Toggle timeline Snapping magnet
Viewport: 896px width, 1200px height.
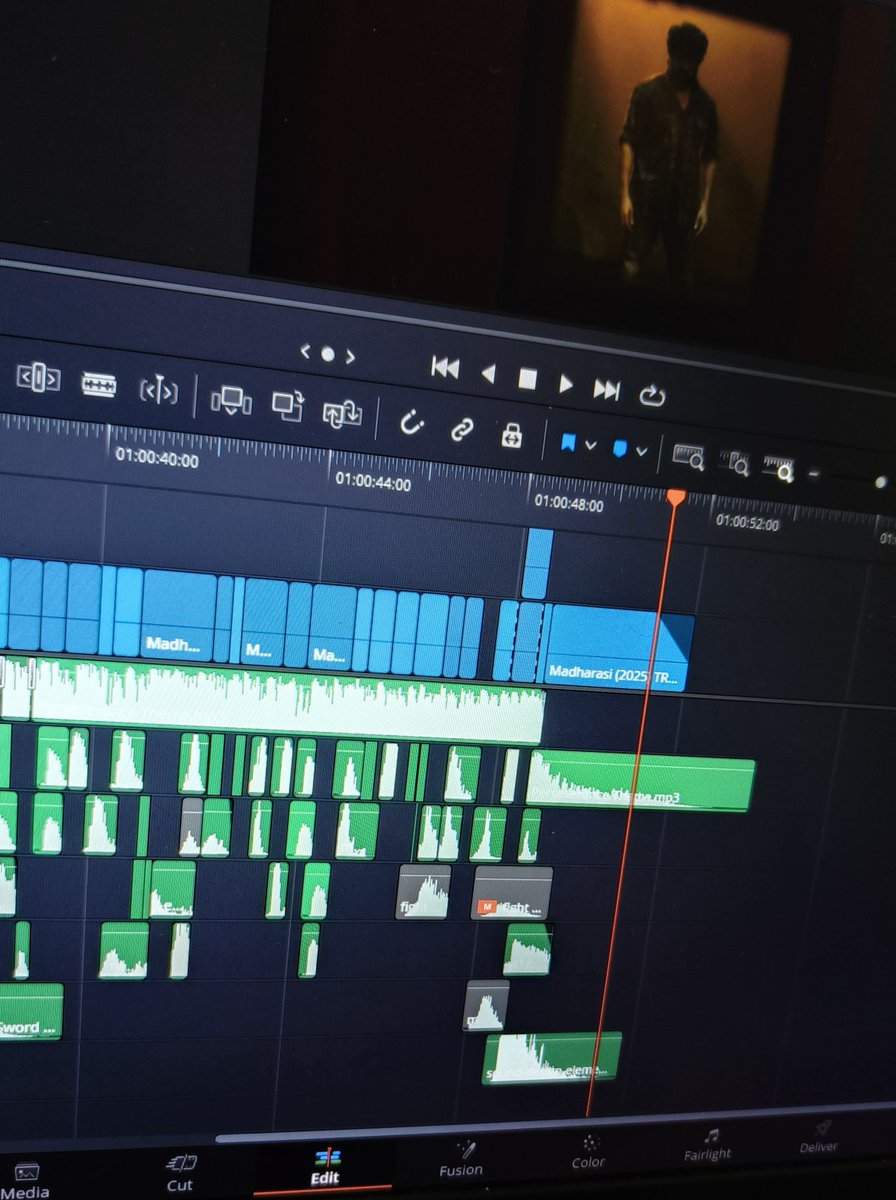(412, 423)
